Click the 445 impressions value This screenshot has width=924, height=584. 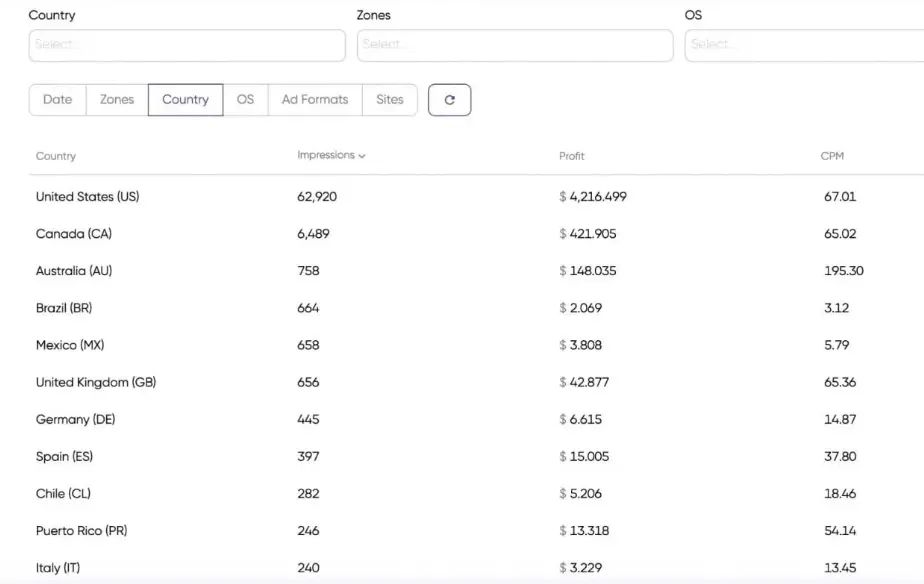[x=308, y=420]
